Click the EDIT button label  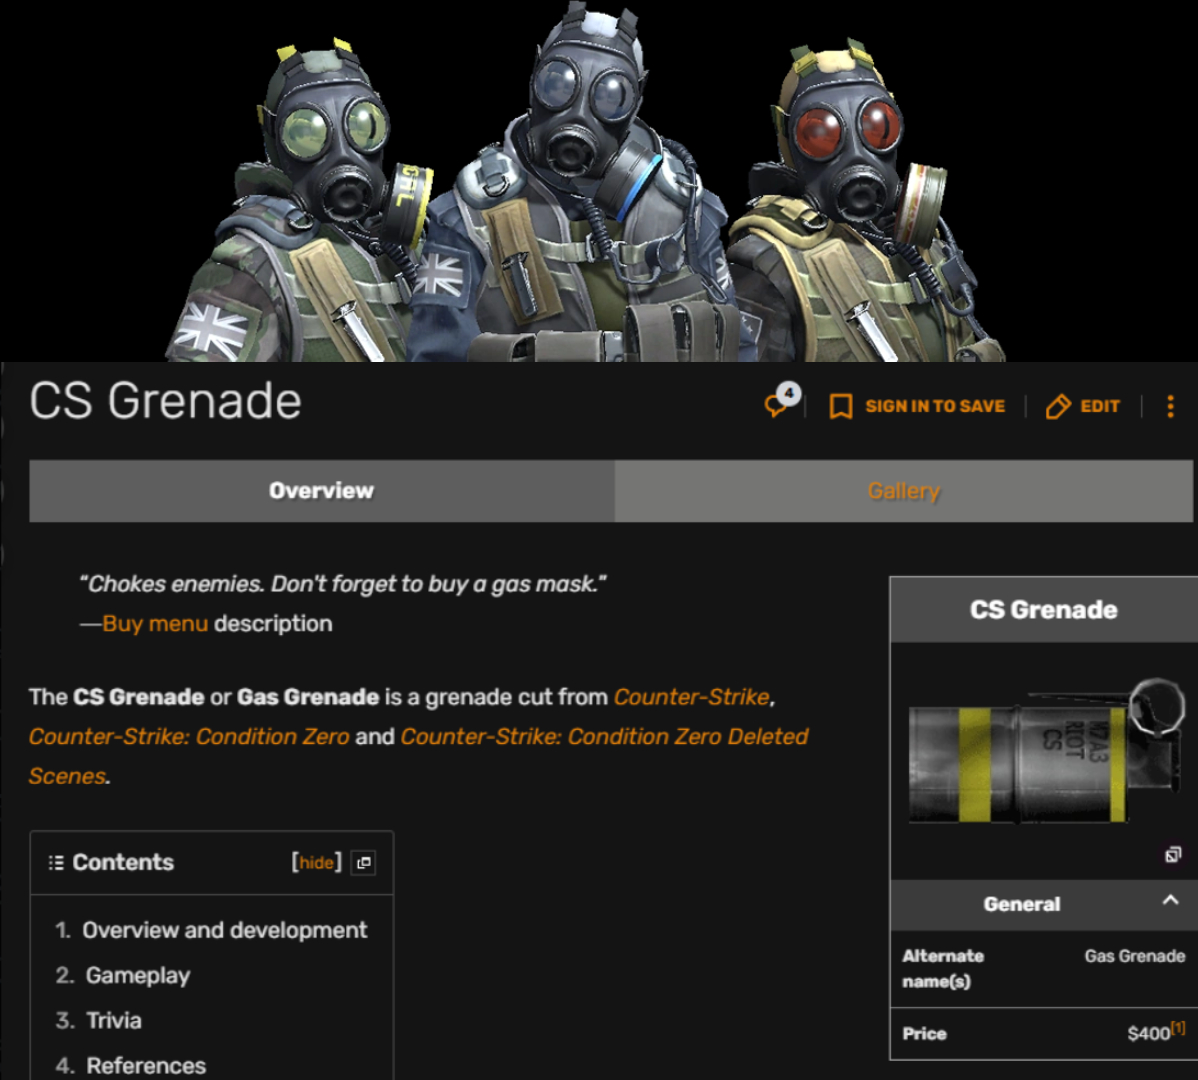click(x=1100, y=406)
